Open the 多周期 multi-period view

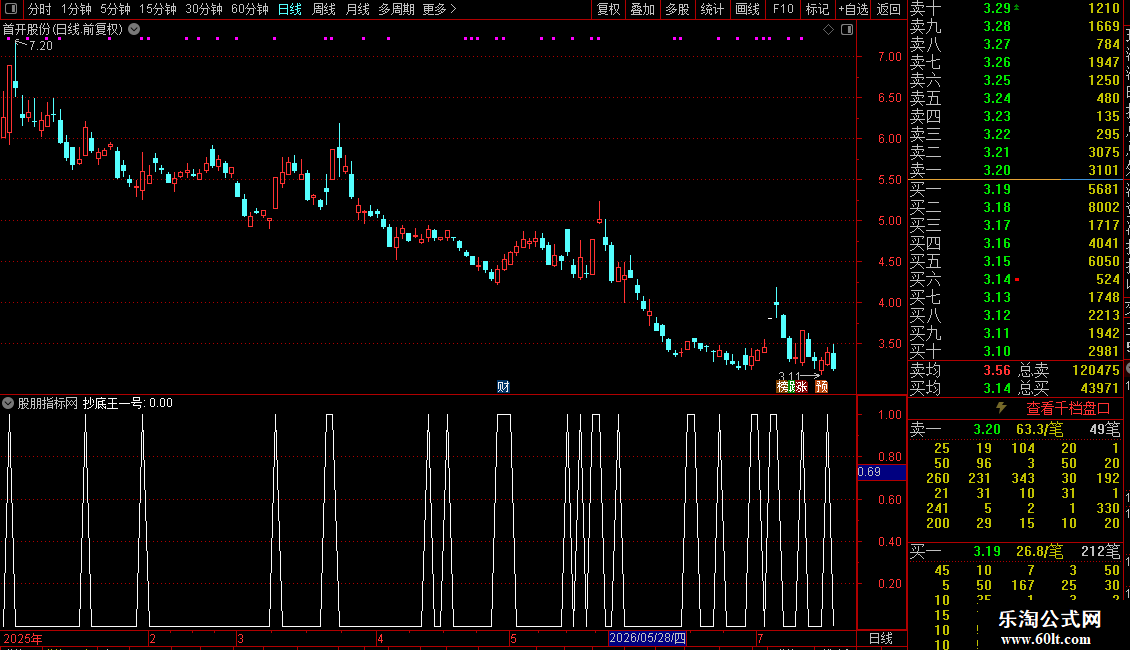click(x=396, y=9)
